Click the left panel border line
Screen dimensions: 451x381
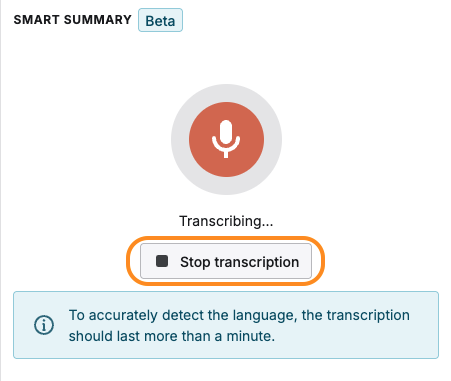coord(1,190)
